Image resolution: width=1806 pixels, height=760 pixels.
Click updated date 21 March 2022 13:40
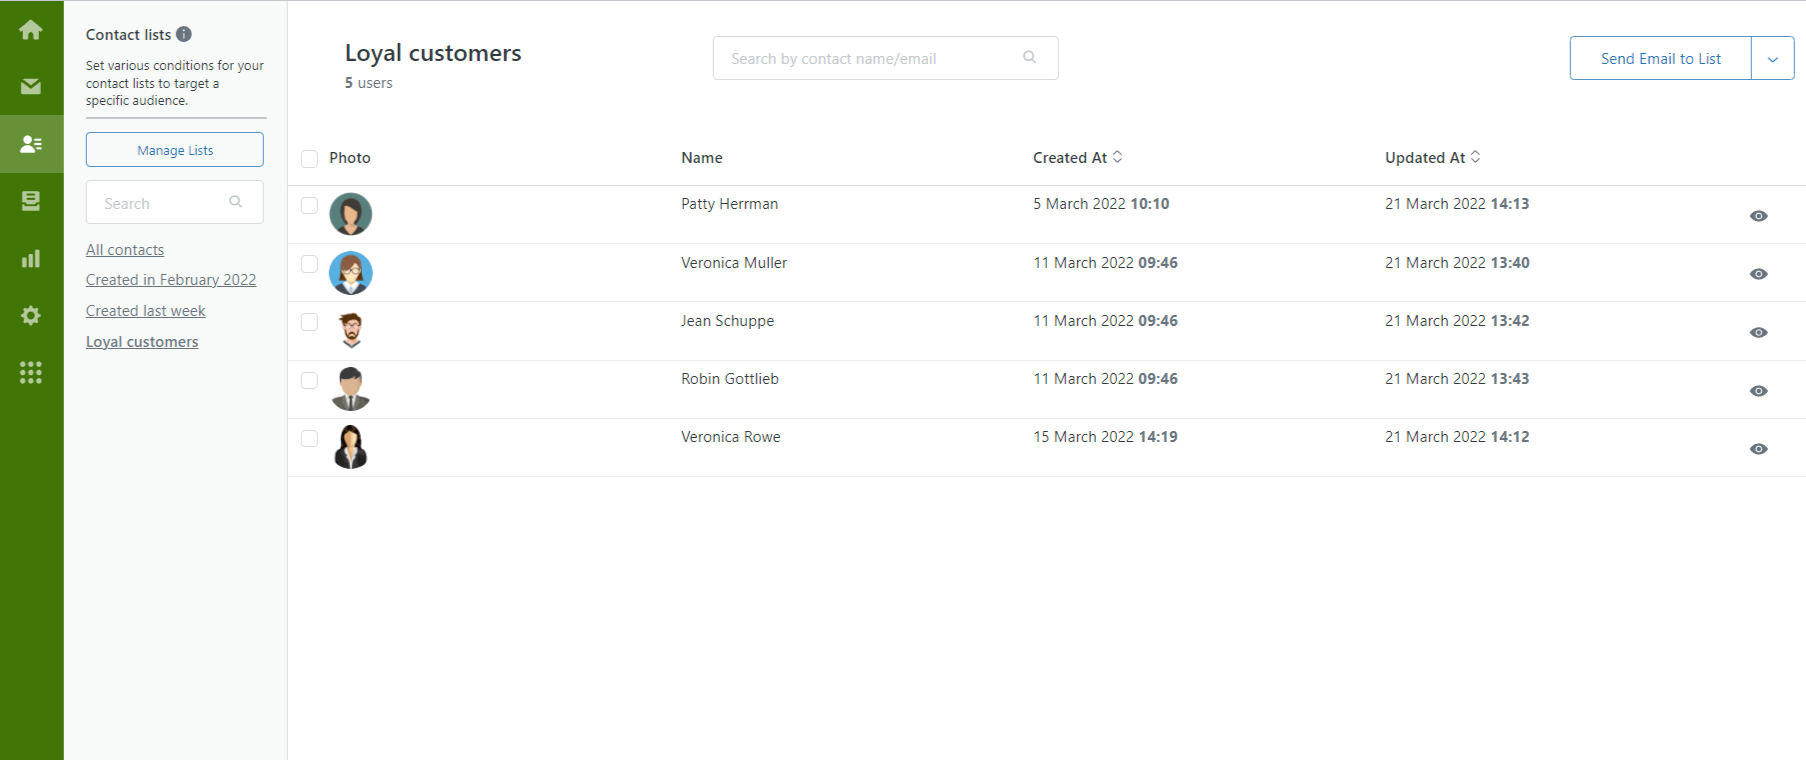click(x=1457, y=263)
